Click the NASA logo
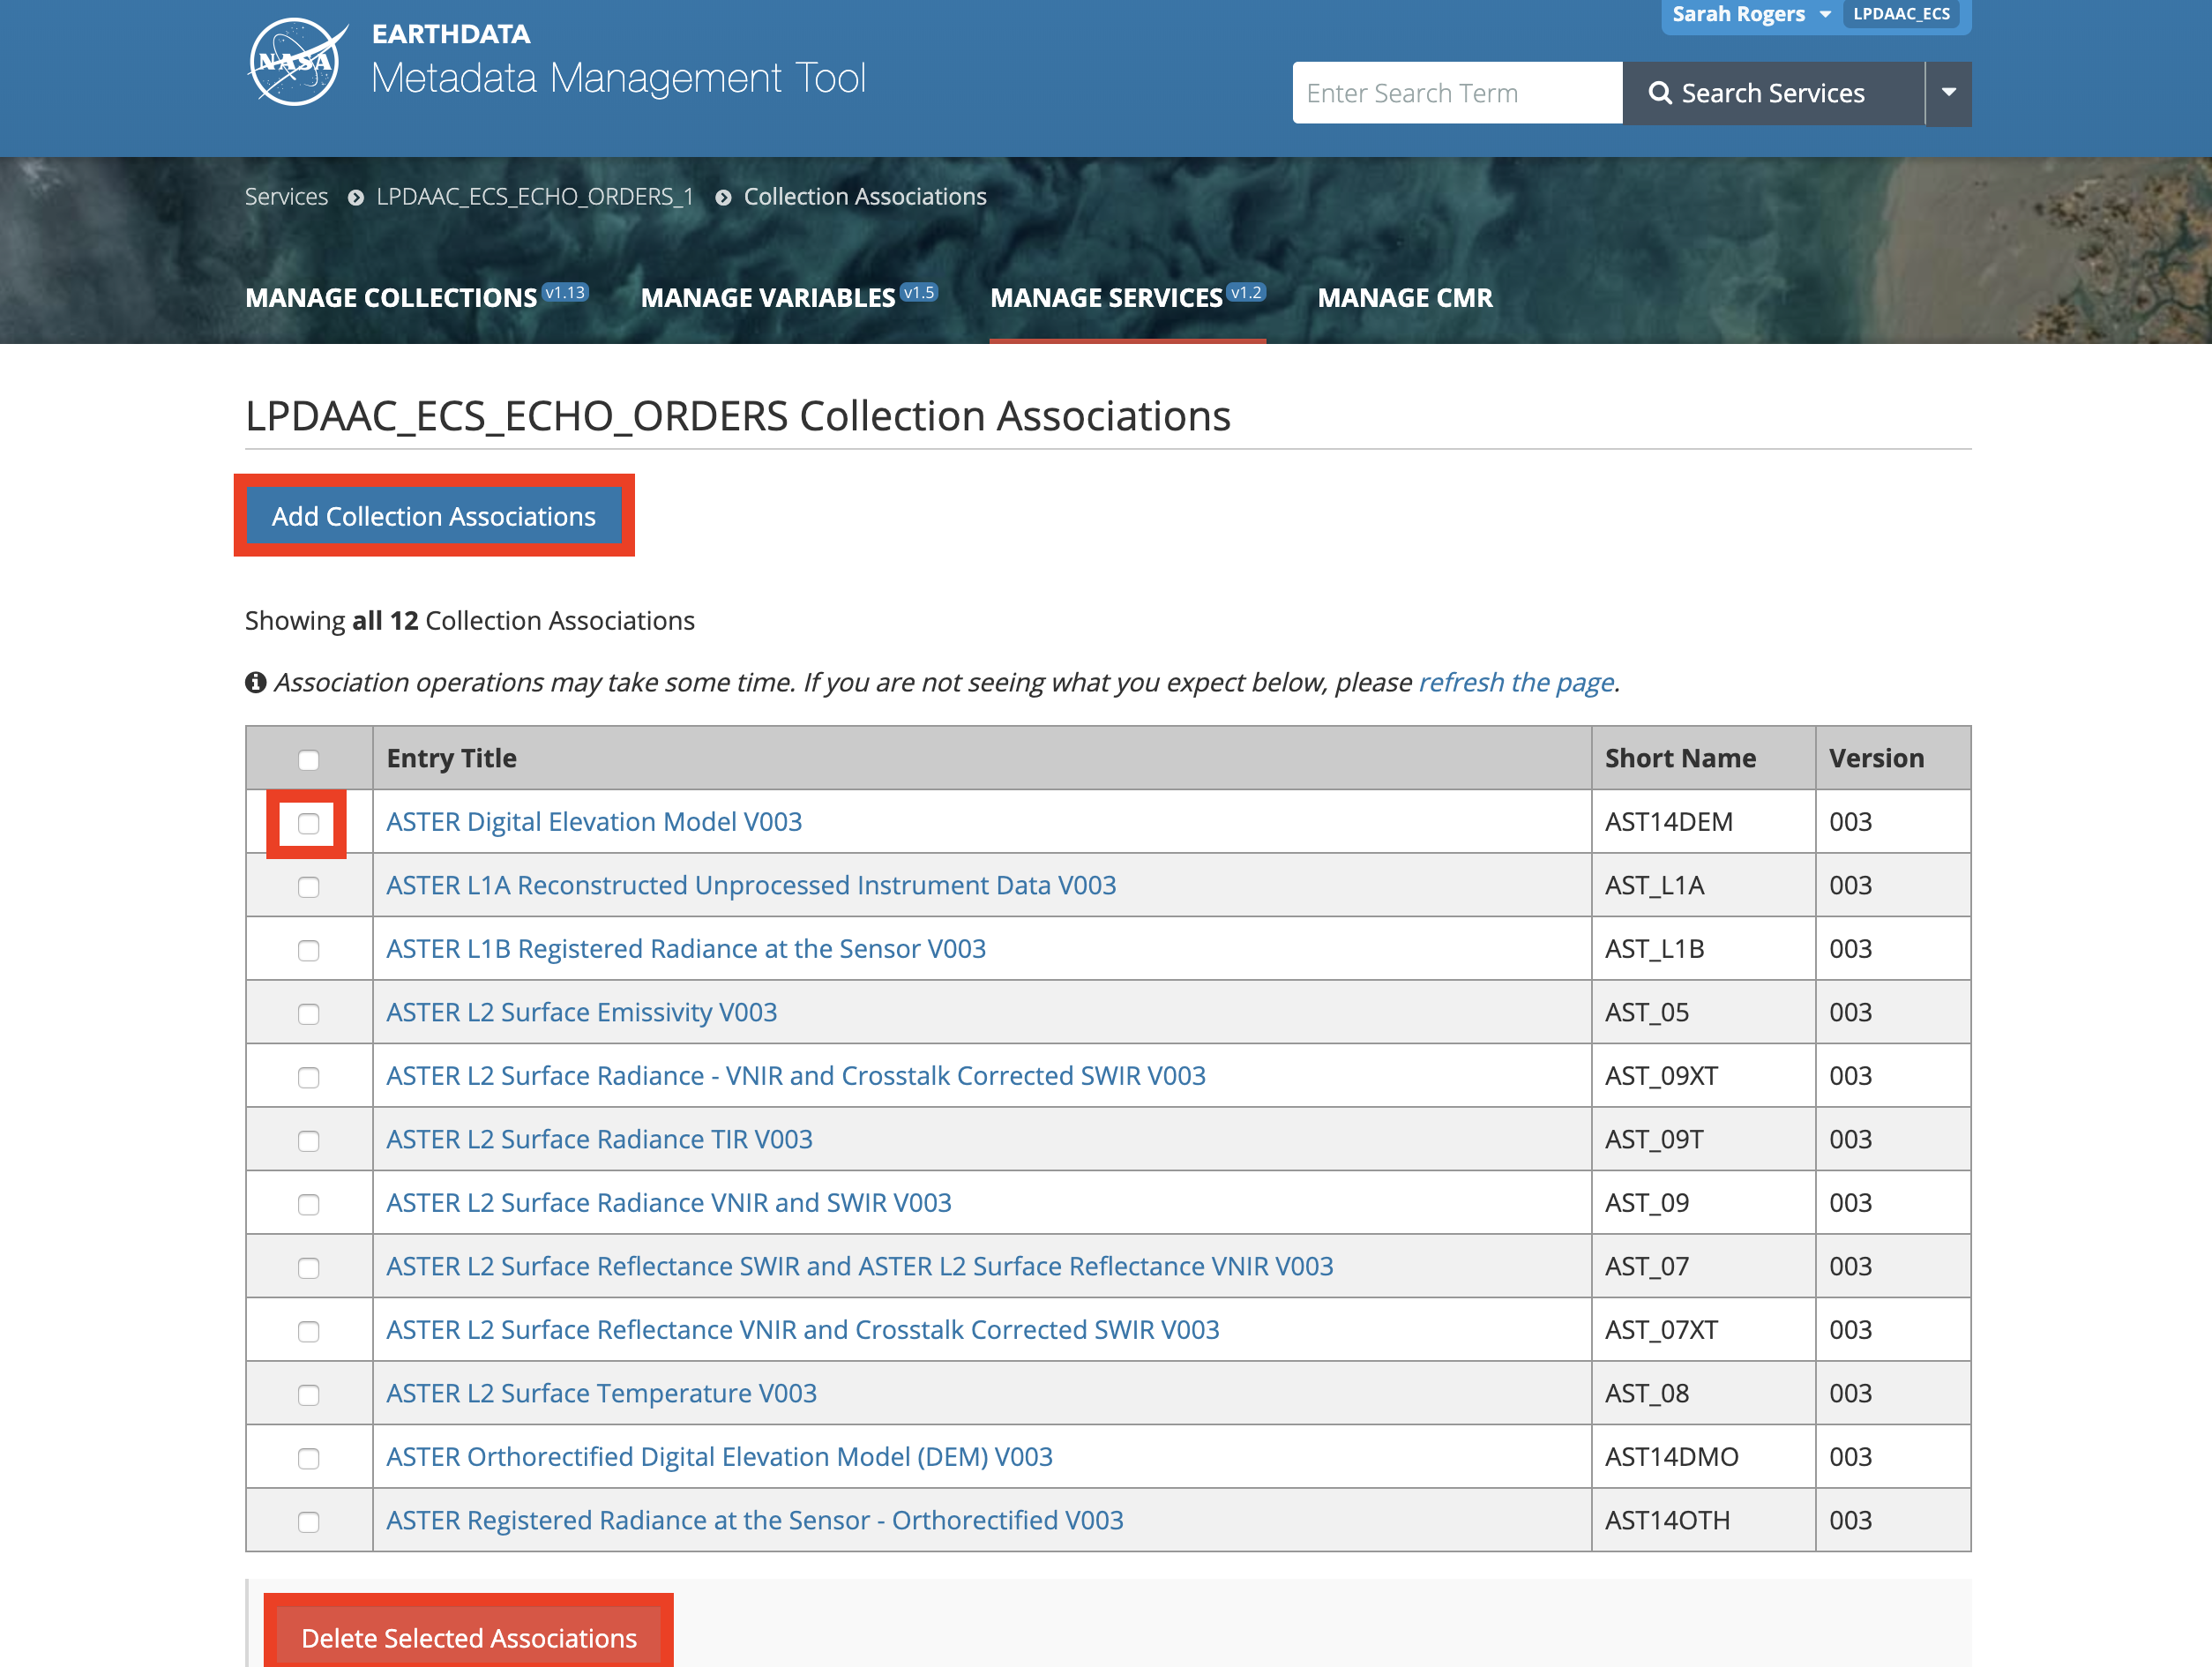Screen dimensions: 2212x1667 click(x=297, y=62)
